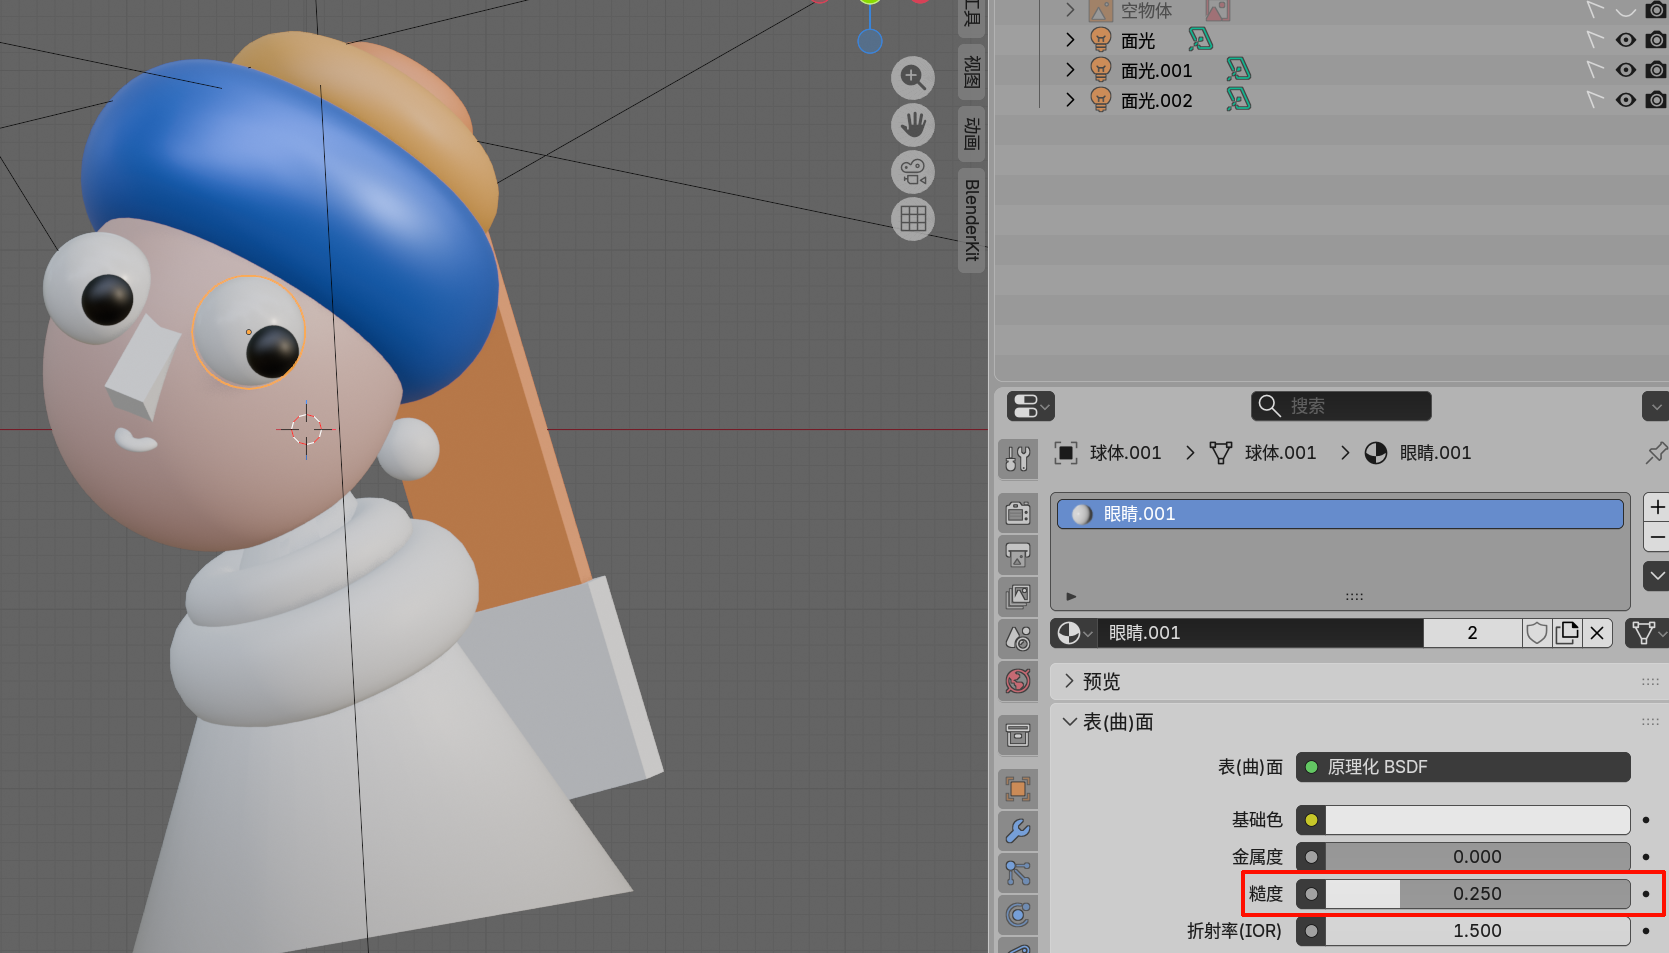Open the material link mode dropdown (mesh icon)
This screenshot has height=953, width=1669.
click(1647, 633)
